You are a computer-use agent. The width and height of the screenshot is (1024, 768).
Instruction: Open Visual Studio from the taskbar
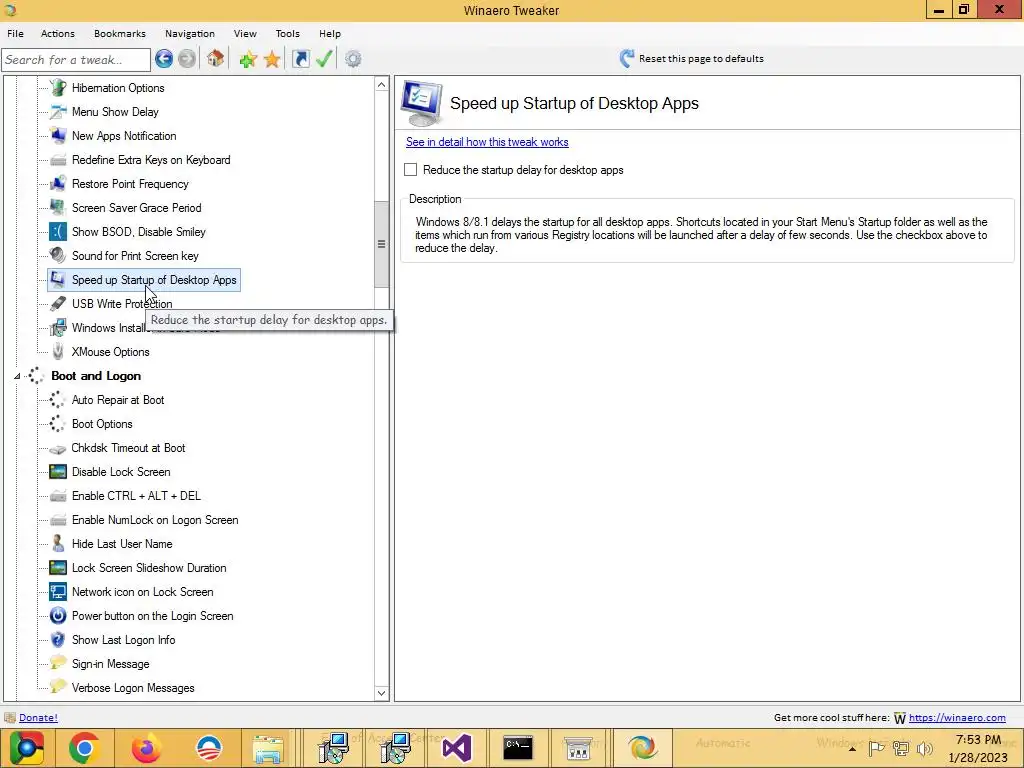click(x=456, y=748)
